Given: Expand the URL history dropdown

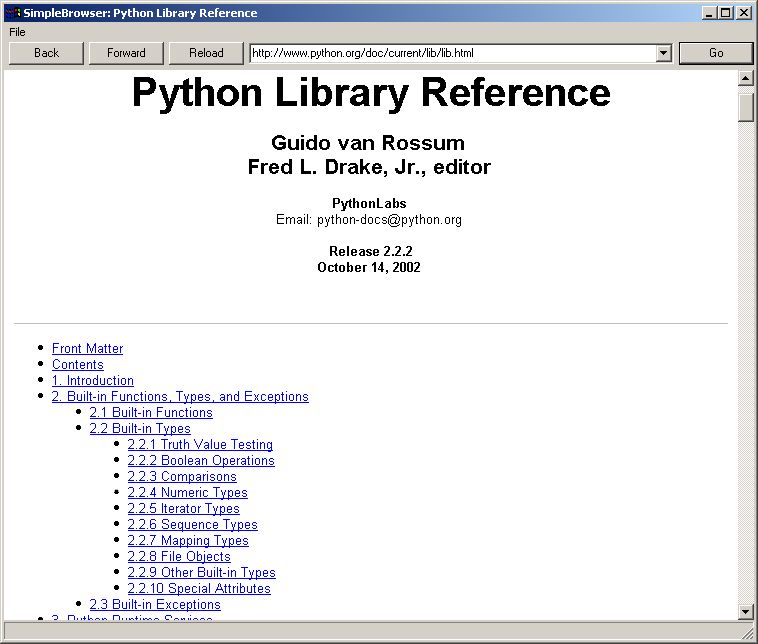Looking at the screenshot, I should 664,53.
